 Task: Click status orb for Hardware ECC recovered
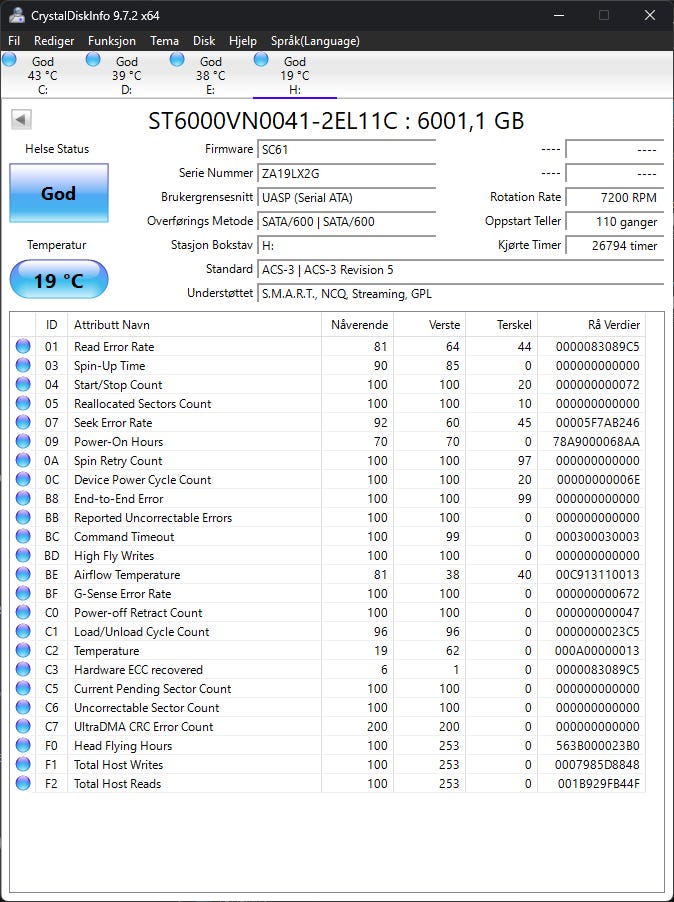(x=23, y=669)
